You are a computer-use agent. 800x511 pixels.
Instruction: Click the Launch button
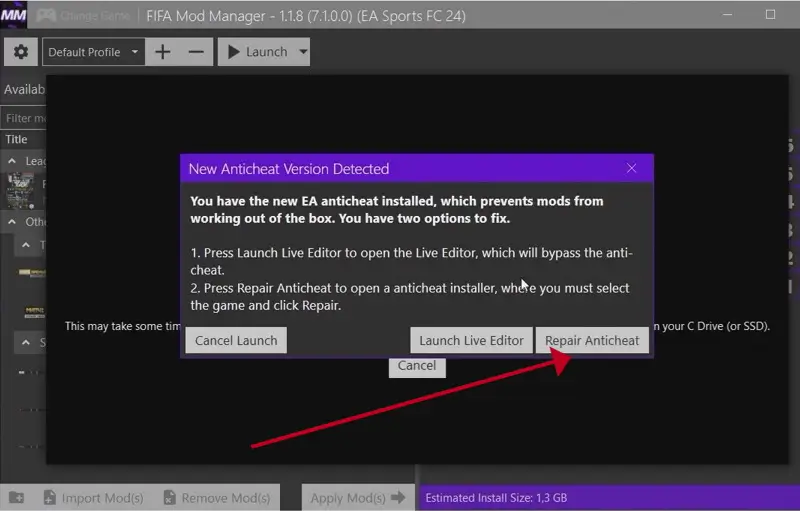point(257,52)
